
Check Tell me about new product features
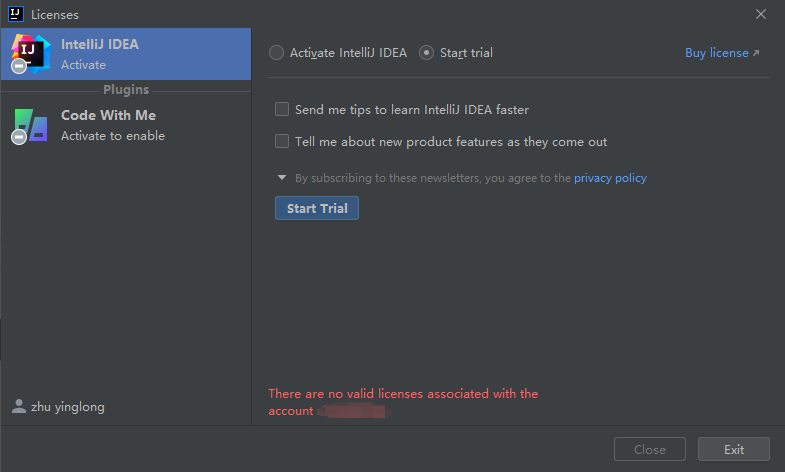[282, 141]
